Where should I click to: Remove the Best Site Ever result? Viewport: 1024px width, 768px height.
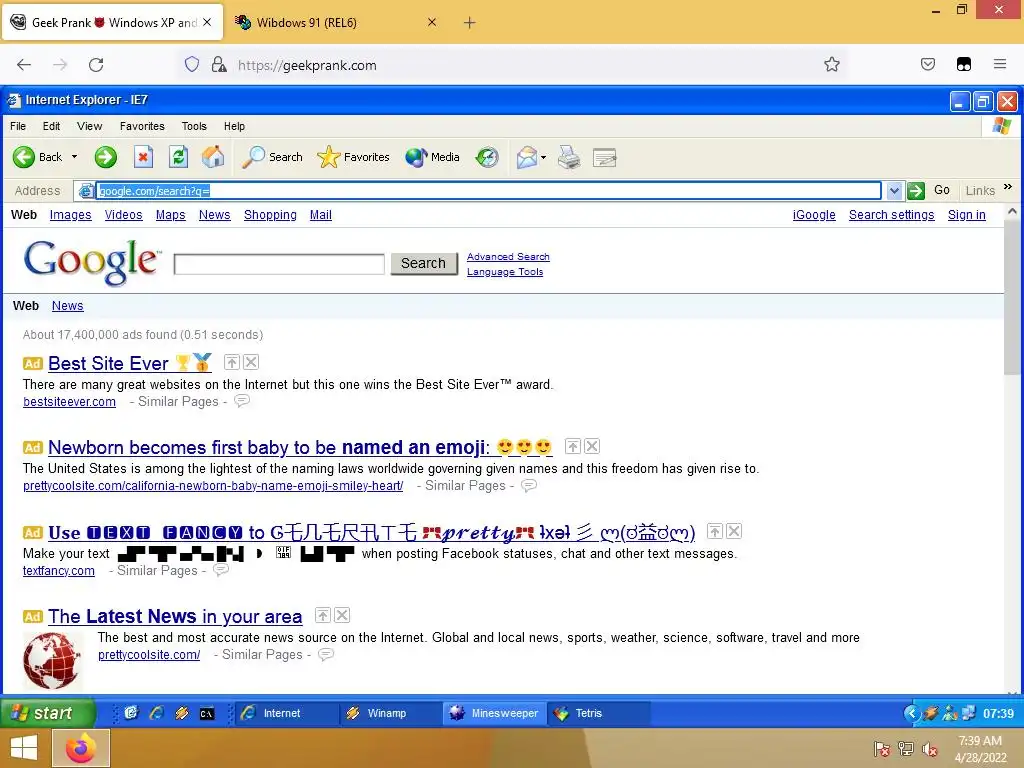click(251, 362)
